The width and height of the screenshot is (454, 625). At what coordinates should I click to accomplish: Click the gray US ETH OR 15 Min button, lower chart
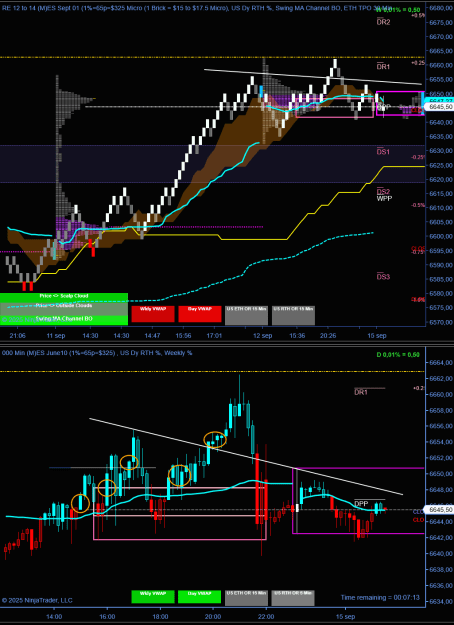[x=246, y=598]
